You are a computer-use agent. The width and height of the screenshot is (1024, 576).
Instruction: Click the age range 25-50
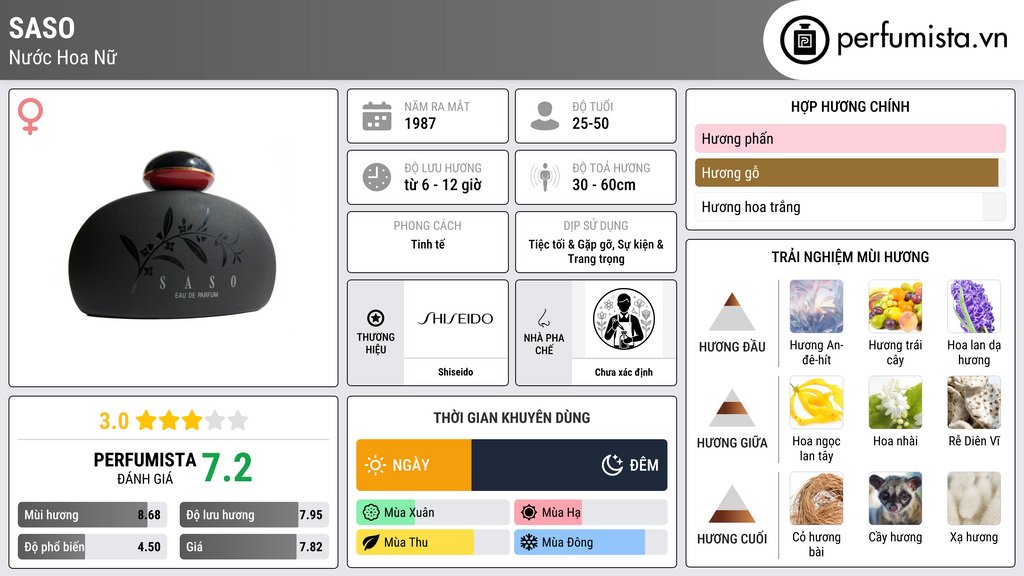tap(590, 123)
